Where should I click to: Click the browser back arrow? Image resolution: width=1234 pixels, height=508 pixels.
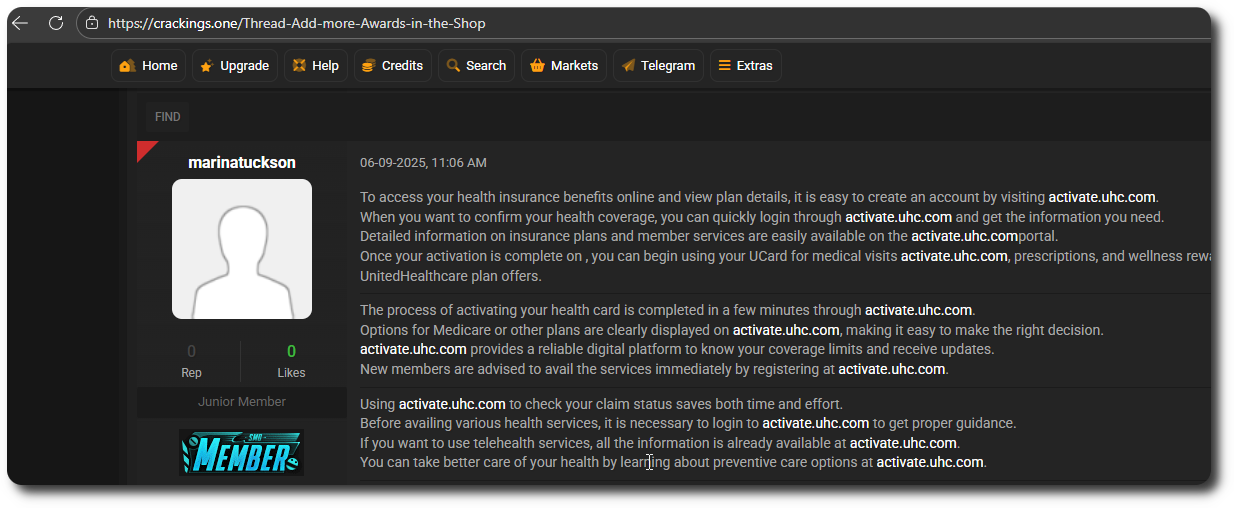pos(20,23)
